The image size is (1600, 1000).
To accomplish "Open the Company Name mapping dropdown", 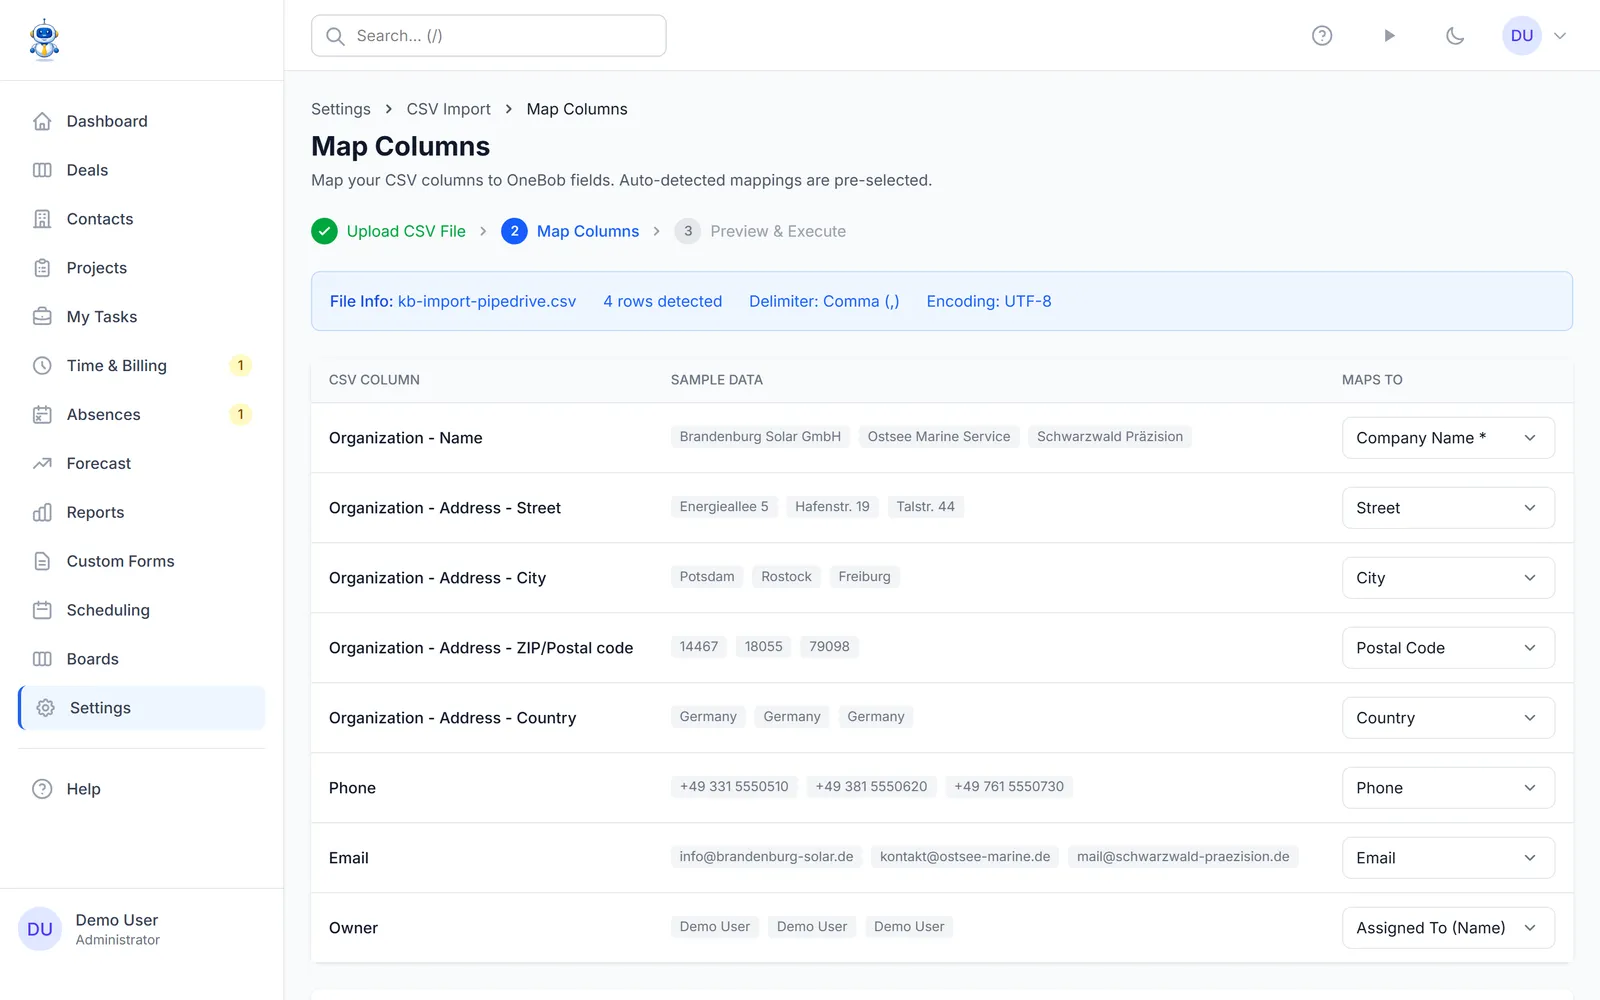I will click(1448, 438).
